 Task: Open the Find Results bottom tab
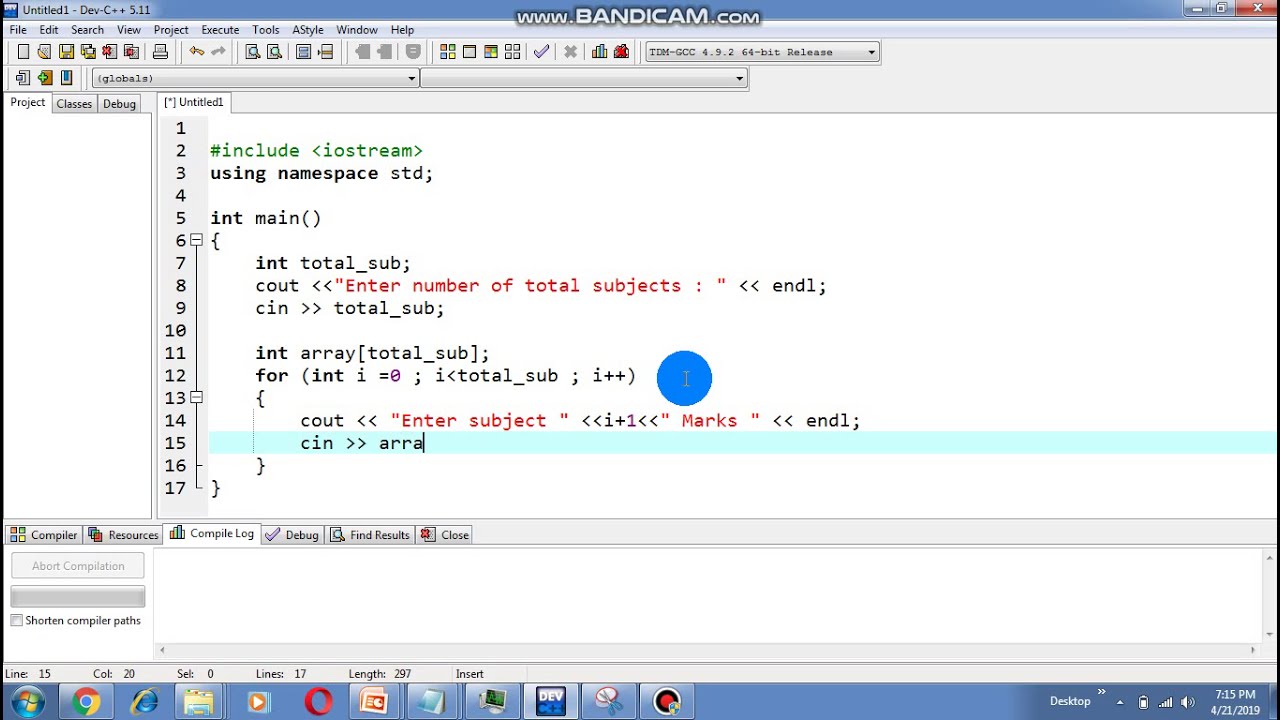(x=370, y=535)
